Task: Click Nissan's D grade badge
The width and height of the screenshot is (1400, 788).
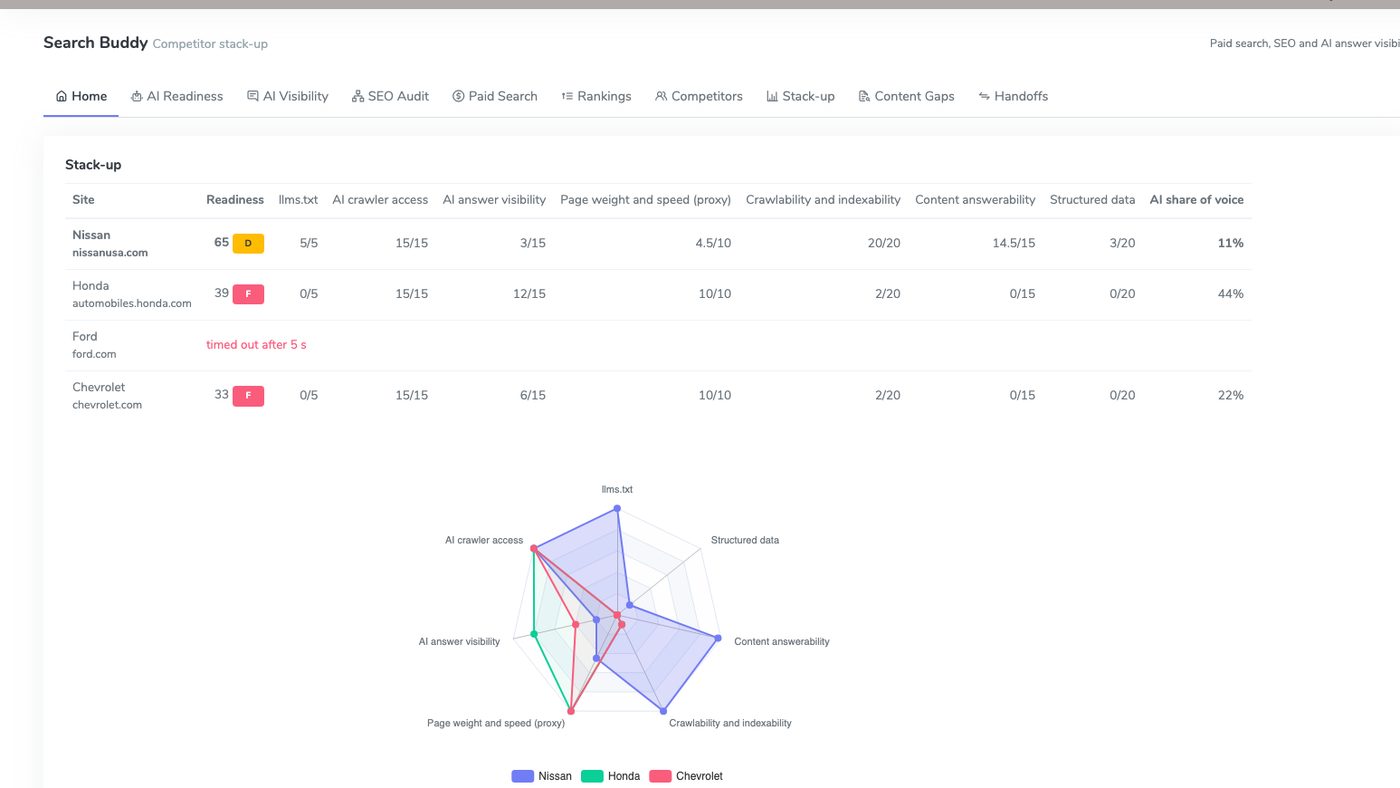Action: pos(248,243)
